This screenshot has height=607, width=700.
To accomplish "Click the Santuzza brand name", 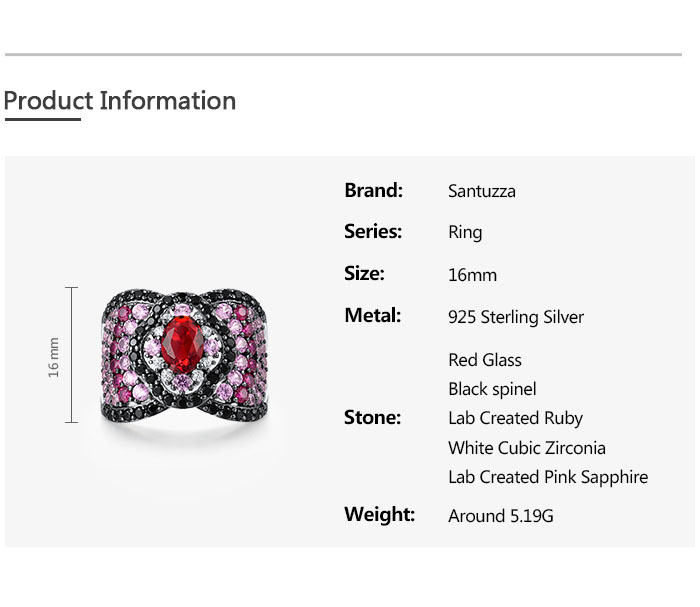I will (482, 191).
